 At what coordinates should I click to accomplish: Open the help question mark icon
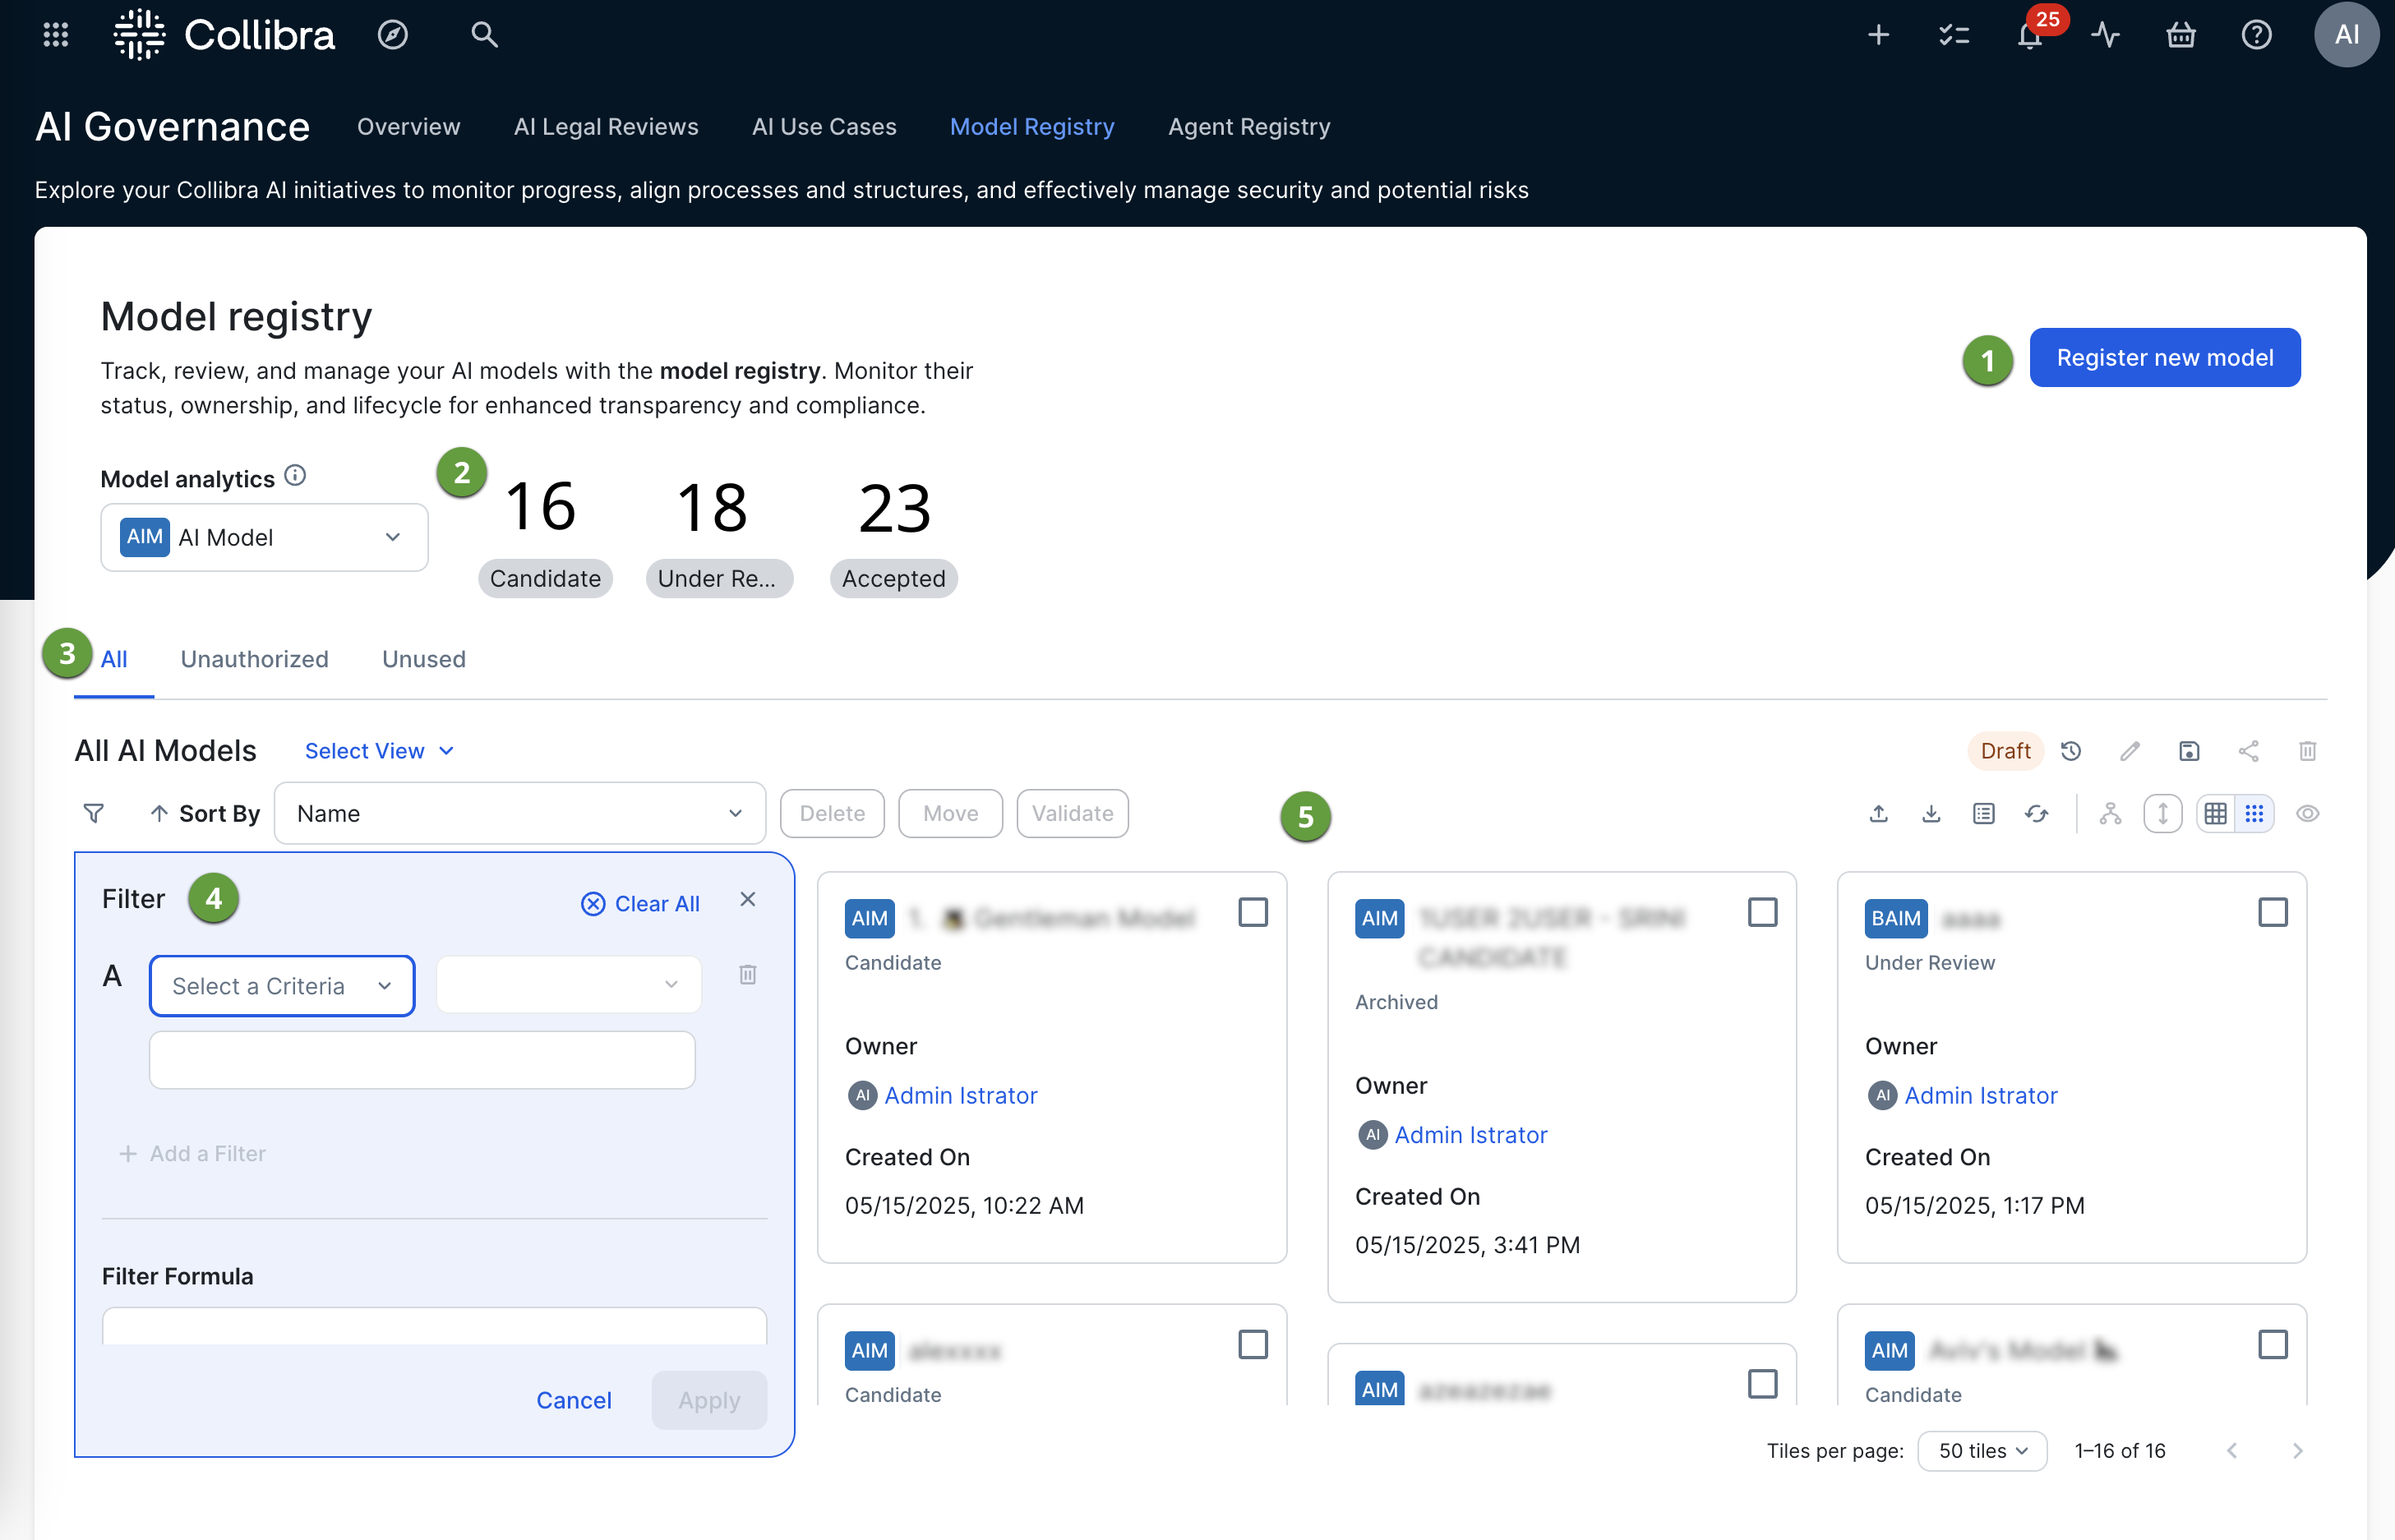pyautogui.click(x=2257, y=35)
